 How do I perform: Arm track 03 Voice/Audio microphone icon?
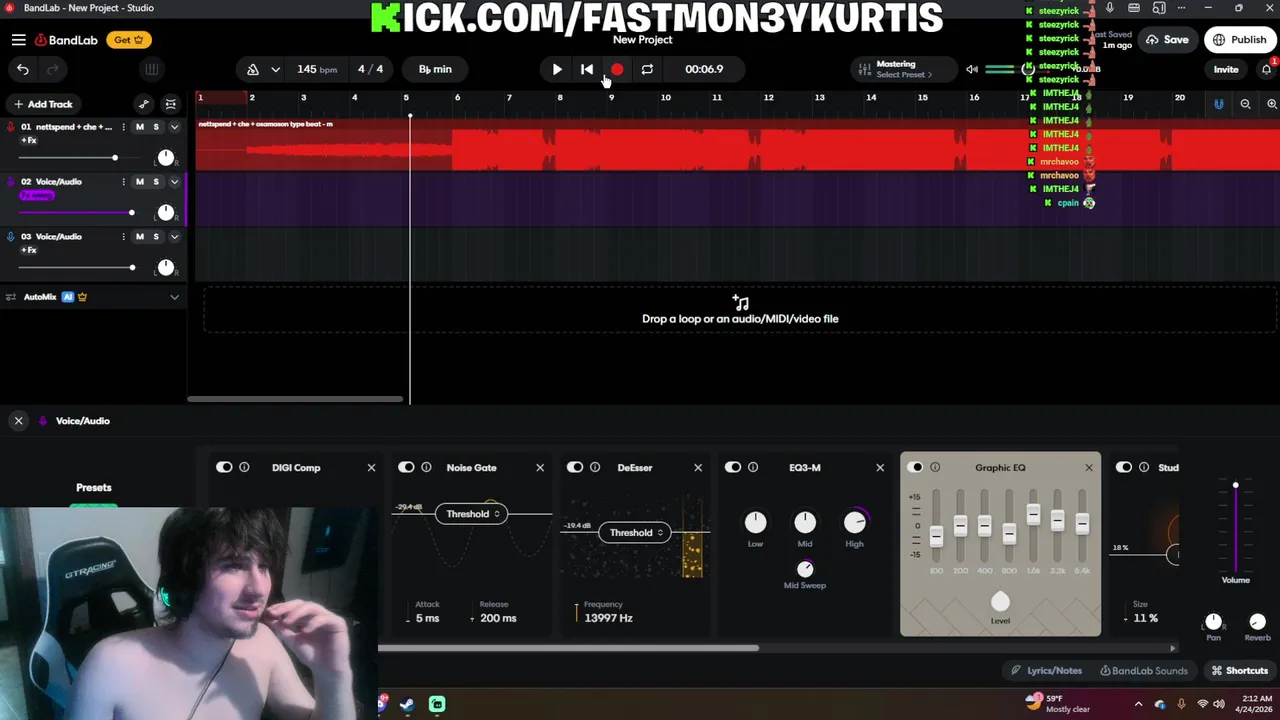pyautogui.click(x=11, y=237)
